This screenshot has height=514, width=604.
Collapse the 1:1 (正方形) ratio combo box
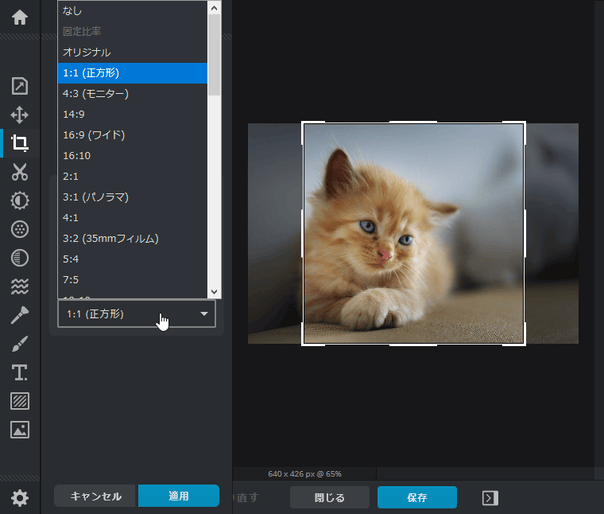pos(136,314)
